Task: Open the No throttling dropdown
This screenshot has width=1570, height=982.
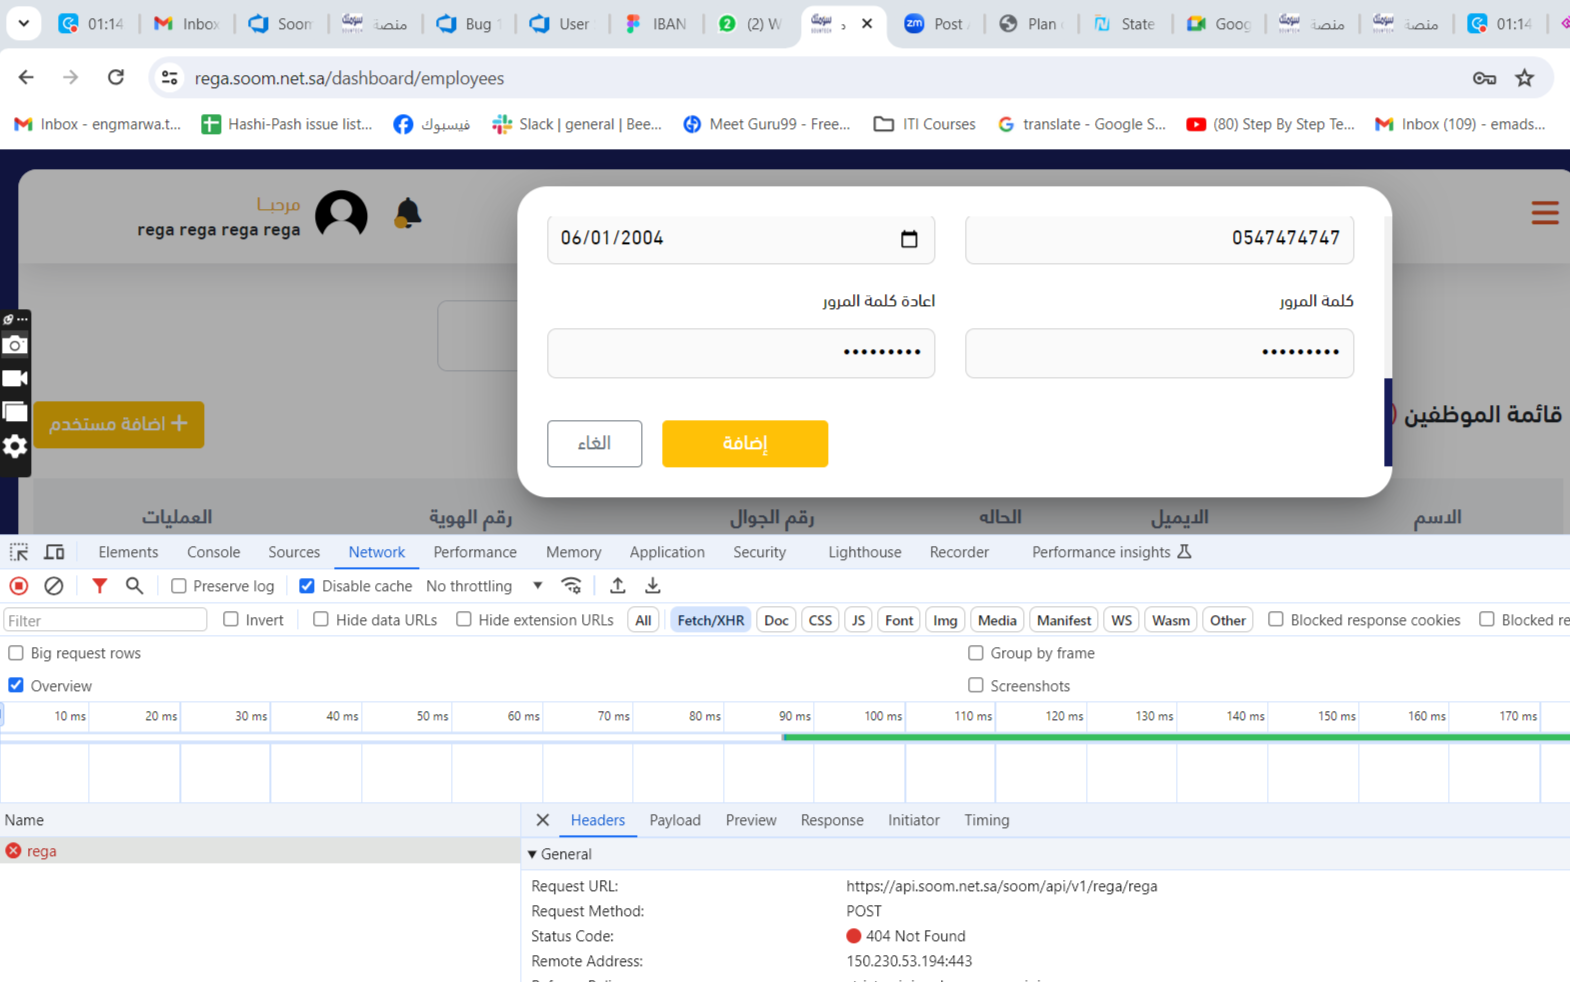Action: click(x=484, y=586)
